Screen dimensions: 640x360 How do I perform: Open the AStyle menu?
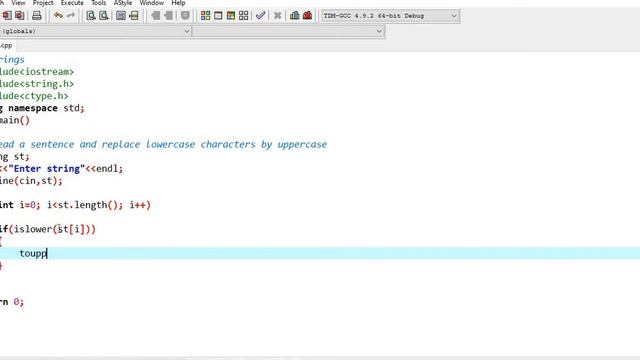(123, 3)
